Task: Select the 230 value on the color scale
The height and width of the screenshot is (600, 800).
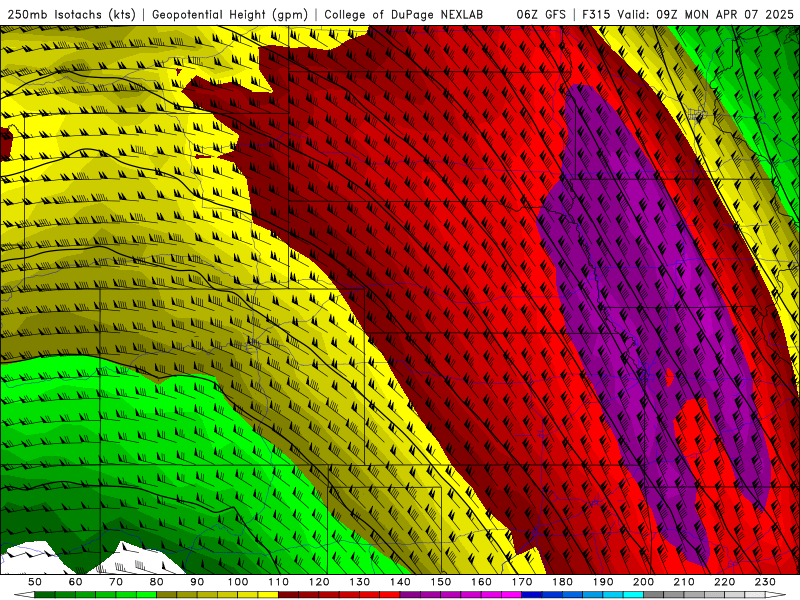Action: pos(765,582)
